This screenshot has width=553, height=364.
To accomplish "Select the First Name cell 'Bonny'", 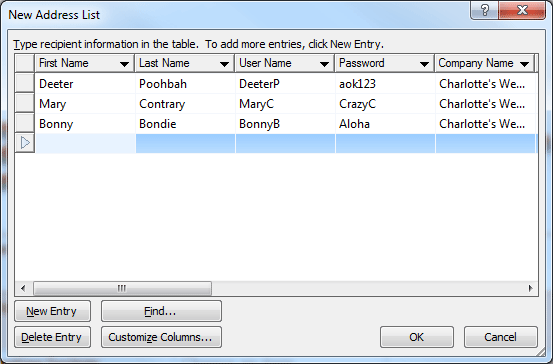I will 85,124.
